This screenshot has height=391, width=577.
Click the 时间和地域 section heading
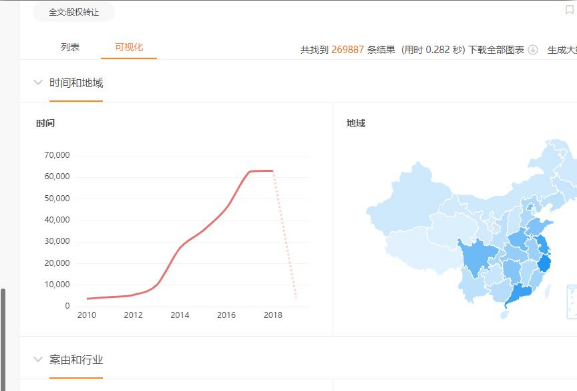click(x=76, y=83)
